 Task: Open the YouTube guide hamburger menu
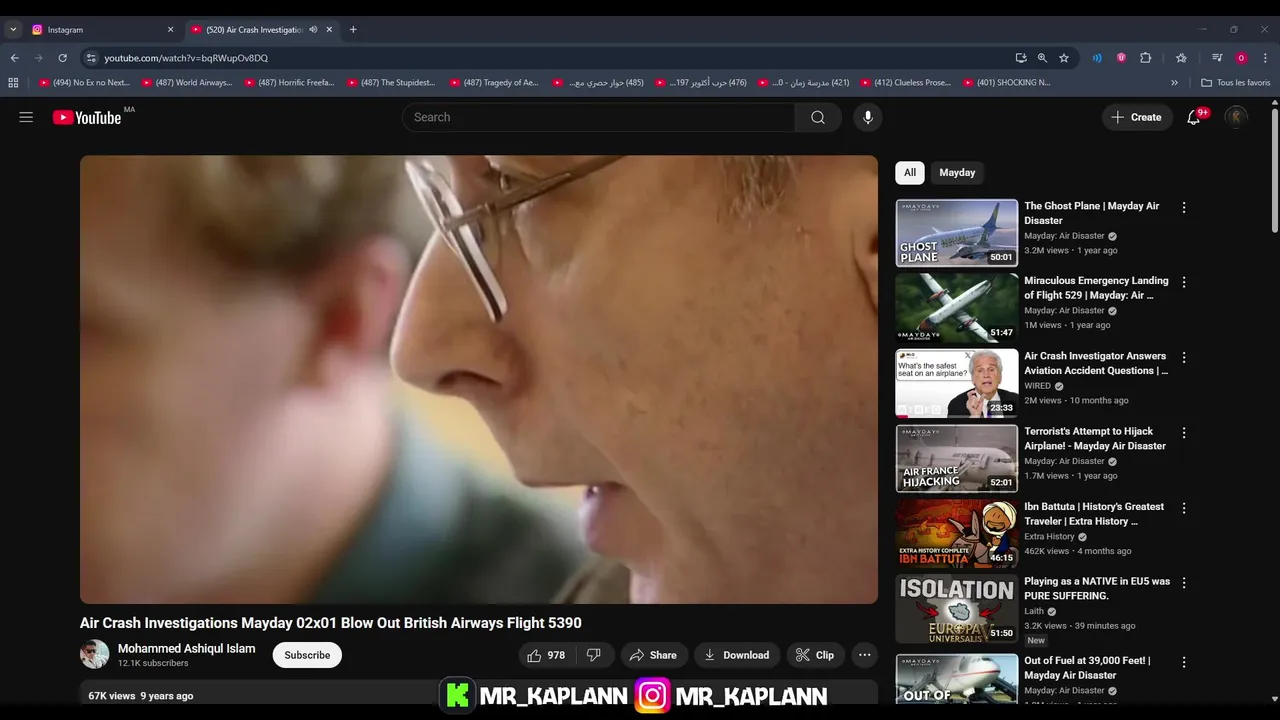coord(26,117)
